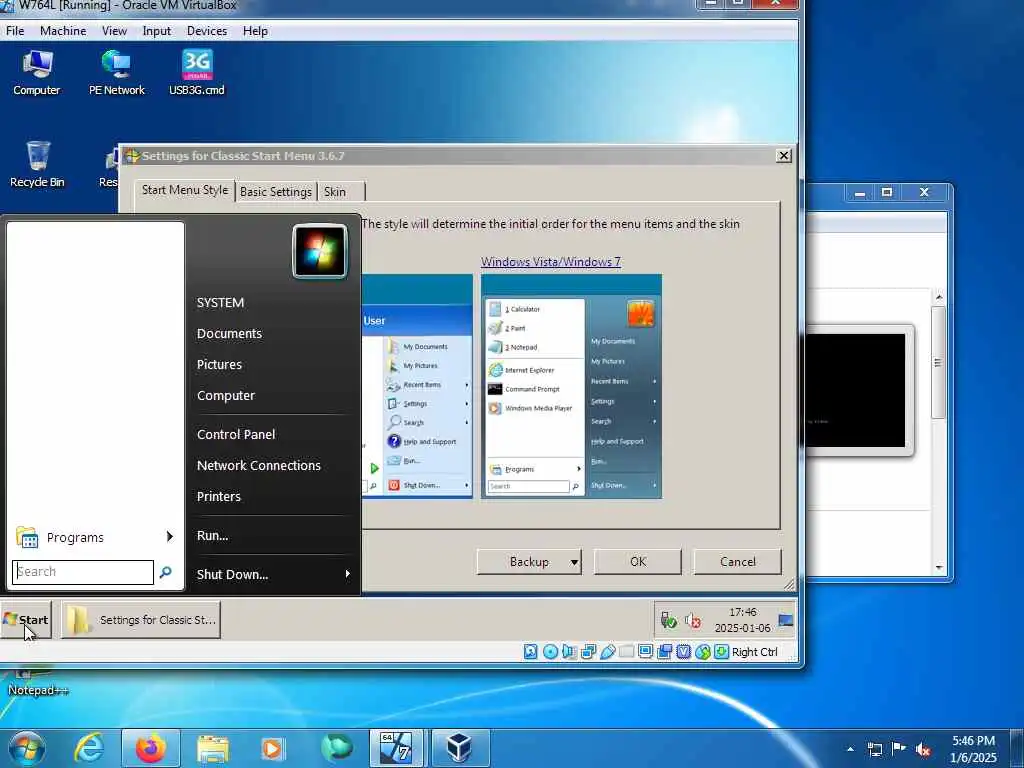Viewport: 1024px width, 768px height.
Task: Launch the USB3G.cmd desktop shortcut
Action: [x=197, y=73]
